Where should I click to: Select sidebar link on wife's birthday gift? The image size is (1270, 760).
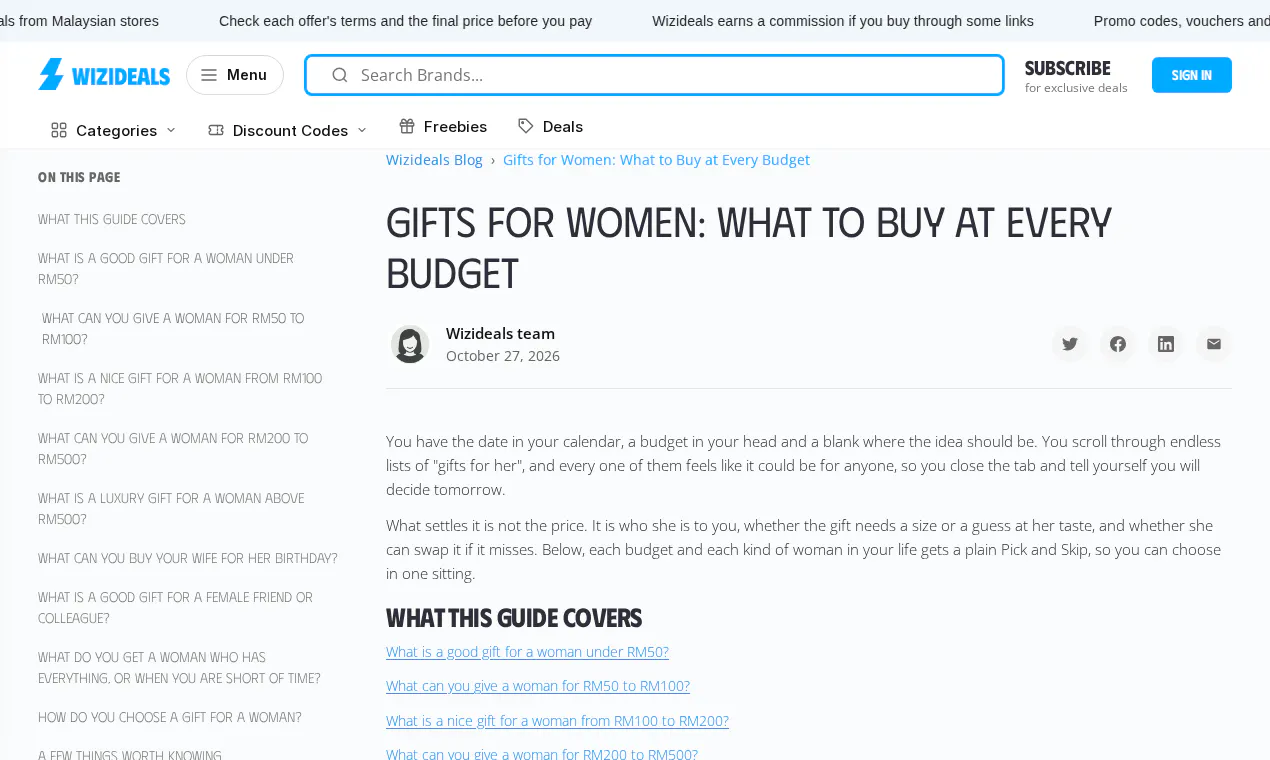click(188, 558)
